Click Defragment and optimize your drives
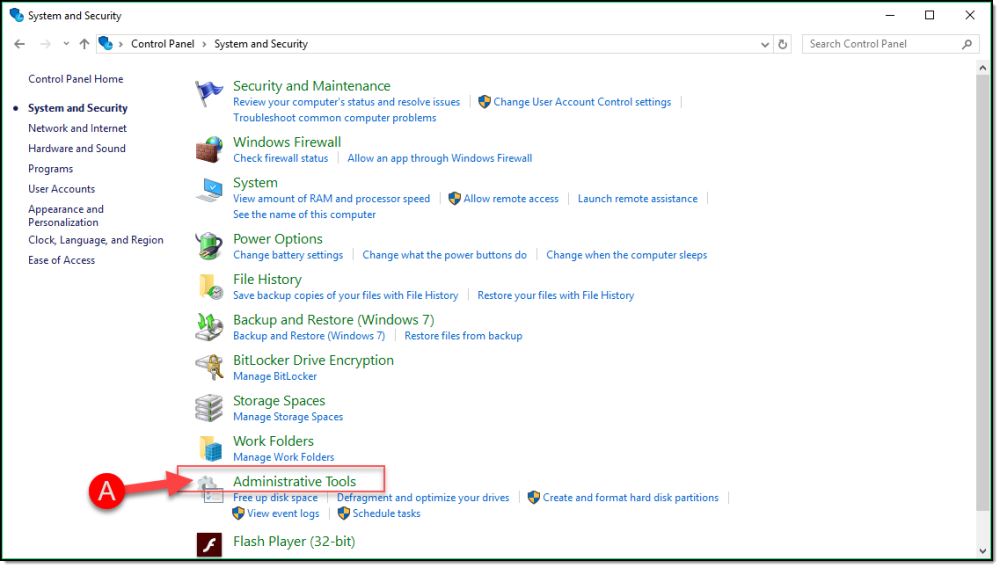This screenshot has height=568, width=1000. (423, 498)
